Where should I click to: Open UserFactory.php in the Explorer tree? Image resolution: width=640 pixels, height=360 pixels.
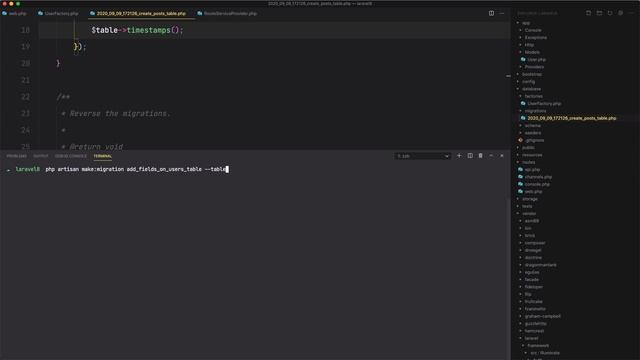(544, 104)
